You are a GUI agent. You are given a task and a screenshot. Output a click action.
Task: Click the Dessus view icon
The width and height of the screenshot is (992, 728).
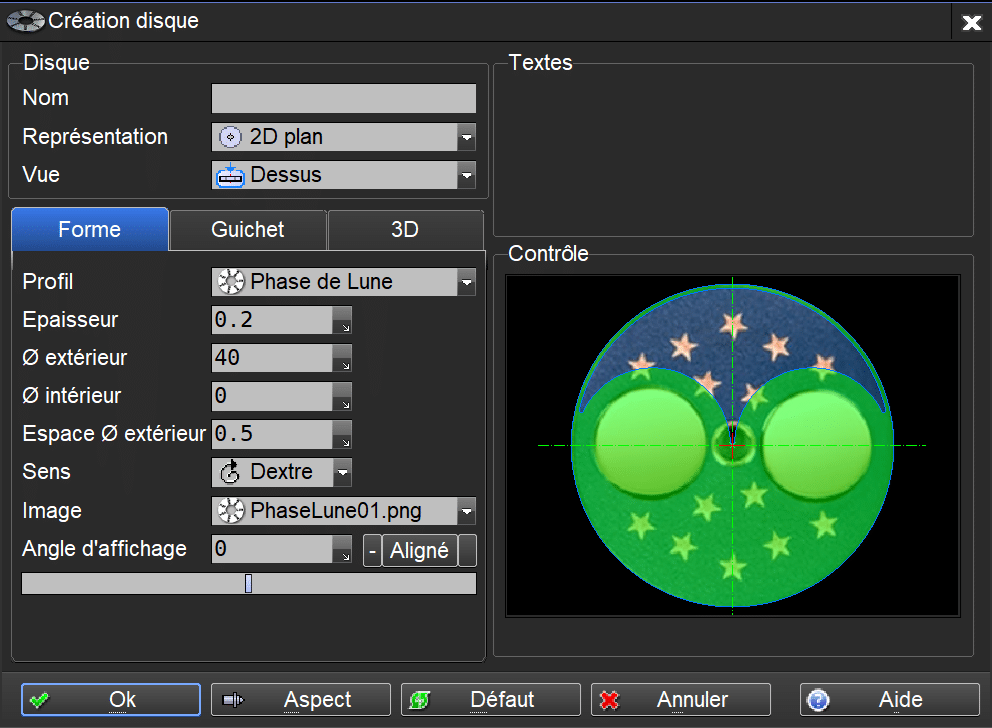pos(230,175)
